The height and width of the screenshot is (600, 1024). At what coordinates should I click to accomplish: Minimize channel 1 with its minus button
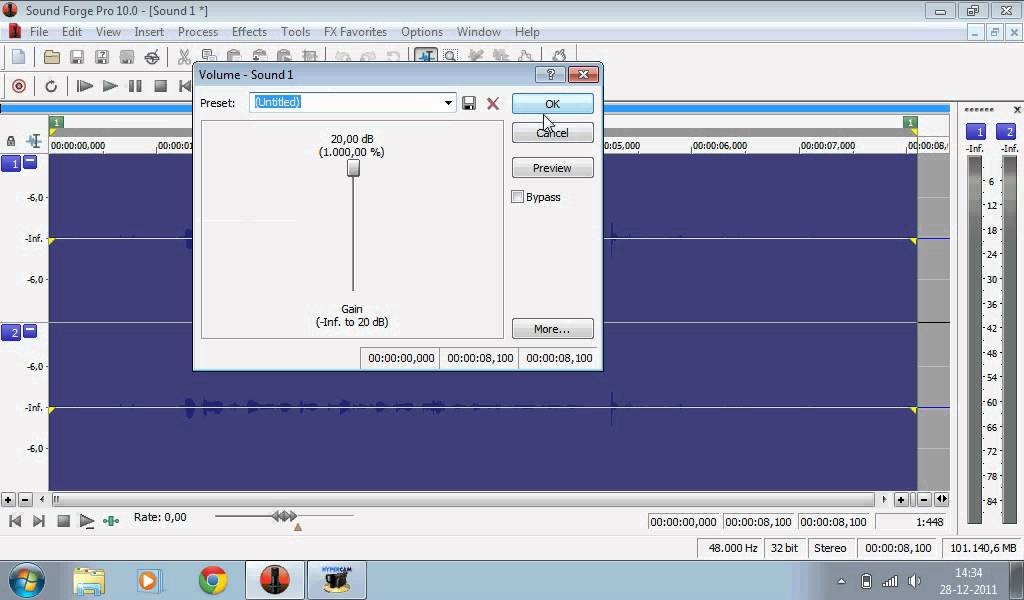tap(30, 162)
